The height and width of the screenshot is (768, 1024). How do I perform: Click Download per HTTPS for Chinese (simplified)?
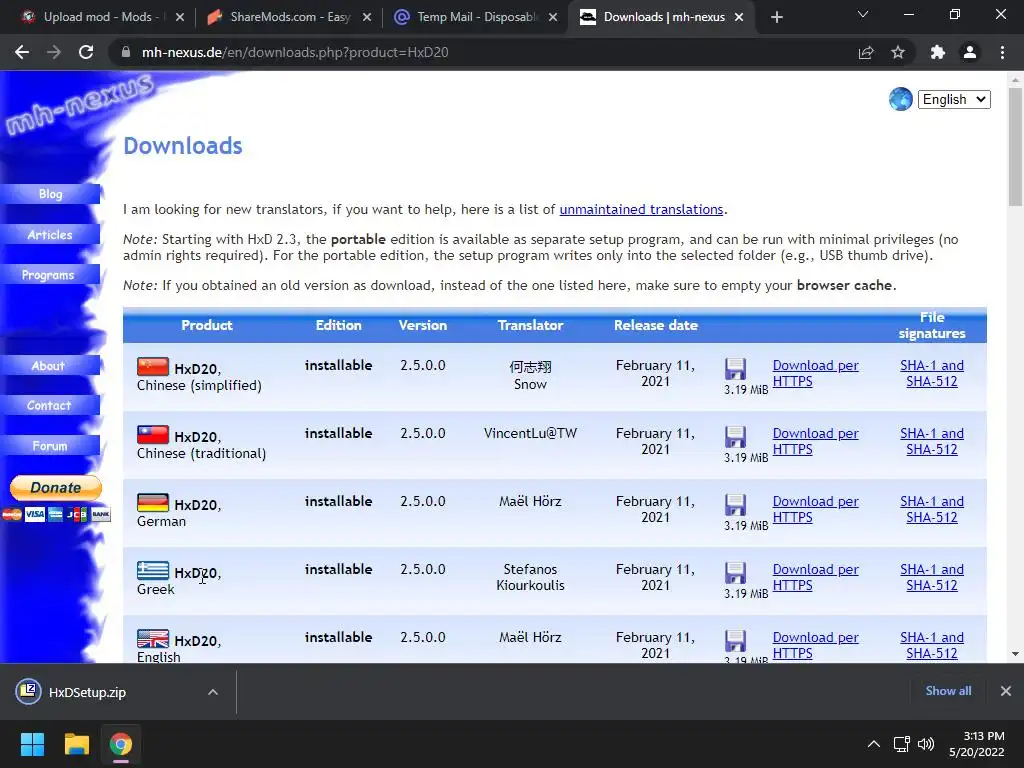coord(815,374)
